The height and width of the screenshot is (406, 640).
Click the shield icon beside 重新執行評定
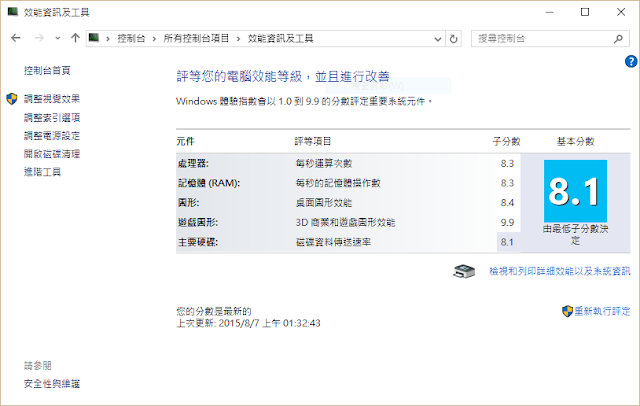pos(567,311)
